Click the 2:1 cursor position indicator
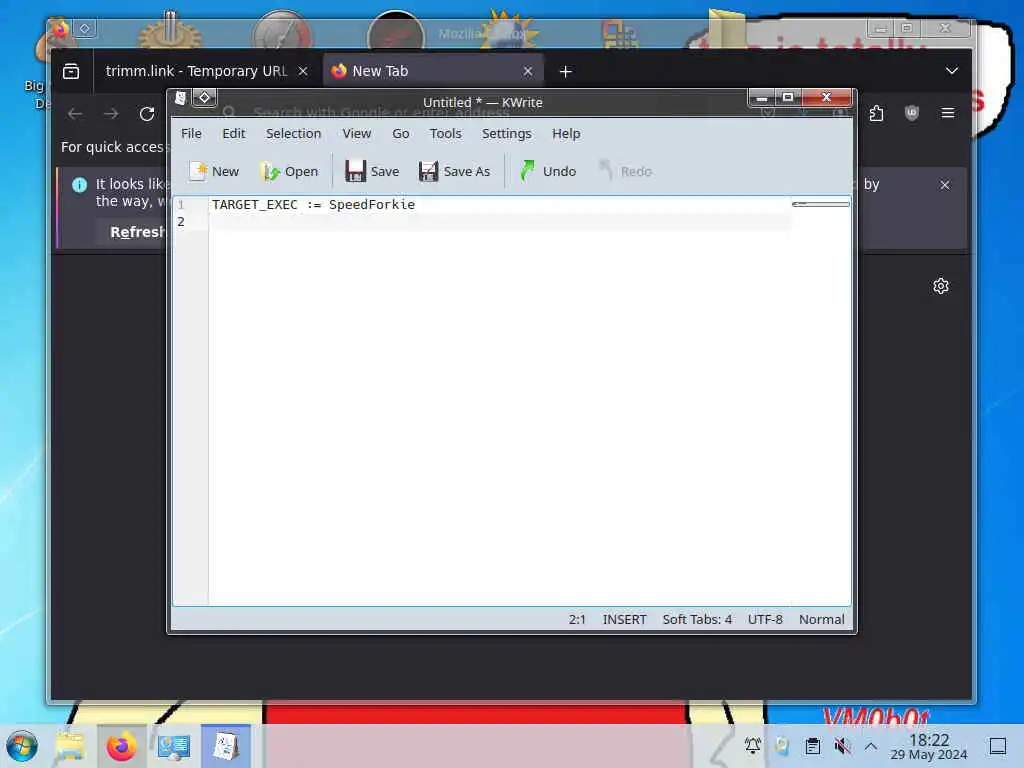 point(577,619)
